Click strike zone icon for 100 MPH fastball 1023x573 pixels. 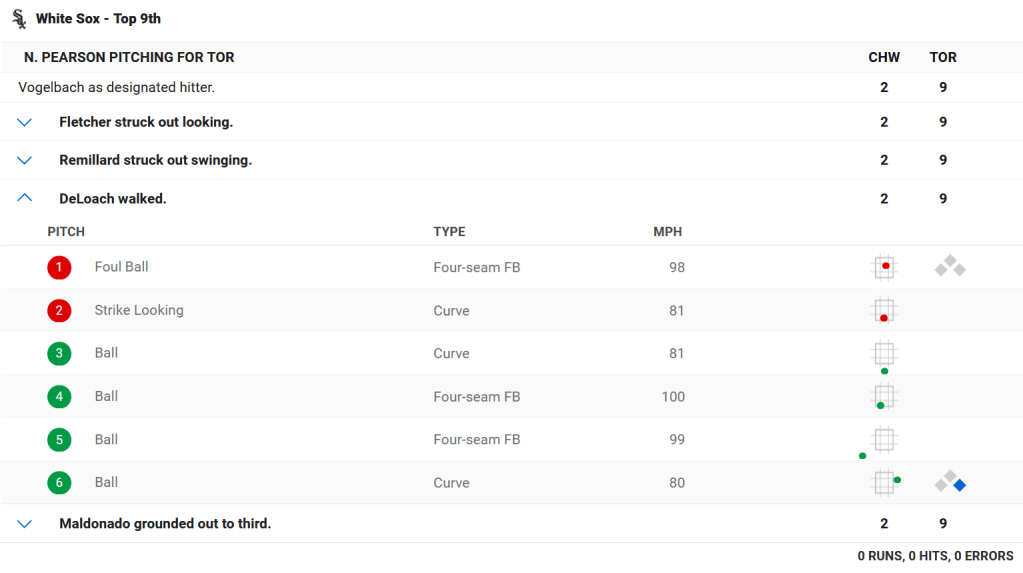[x=883, y=397]
